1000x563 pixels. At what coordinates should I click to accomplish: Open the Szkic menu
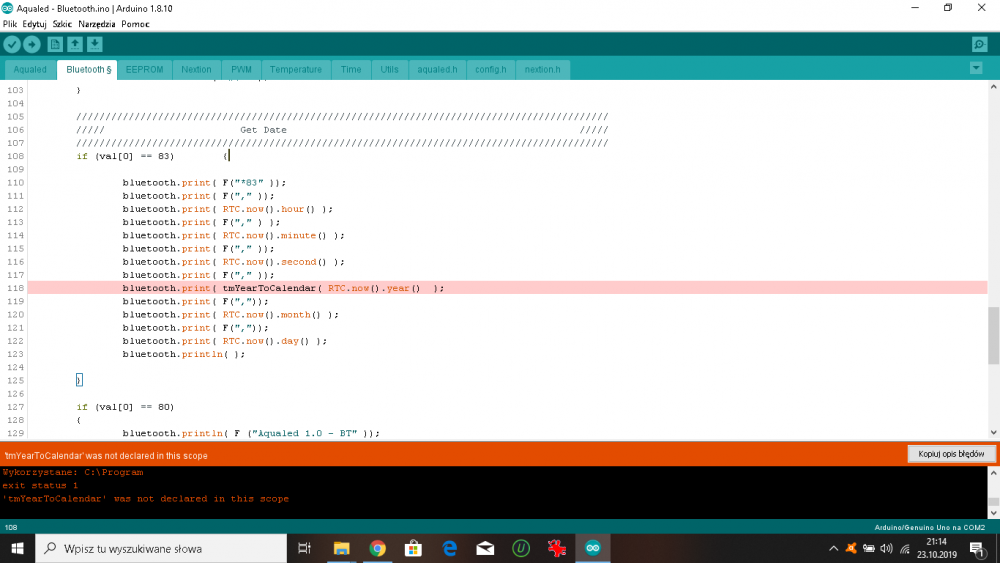[x=62, y=23]
